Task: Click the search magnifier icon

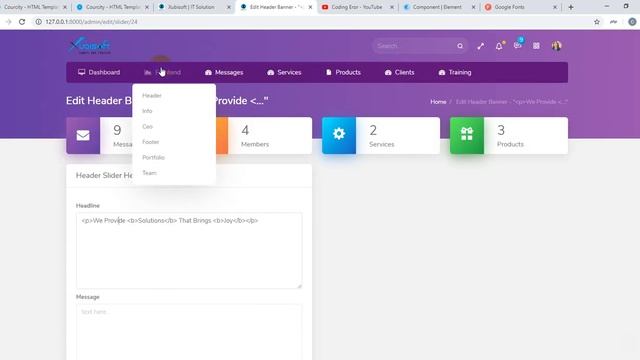Action: click(460, 46)
